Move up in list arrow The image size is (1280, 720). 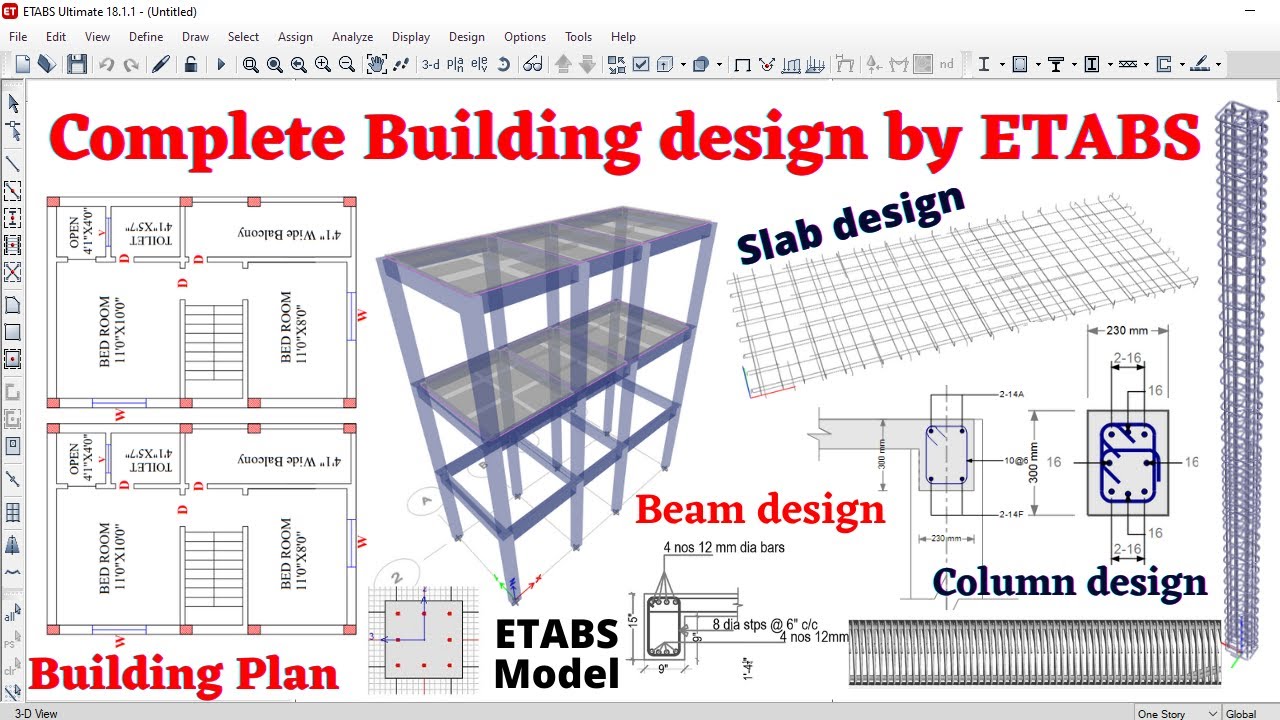tap(563, 64)
